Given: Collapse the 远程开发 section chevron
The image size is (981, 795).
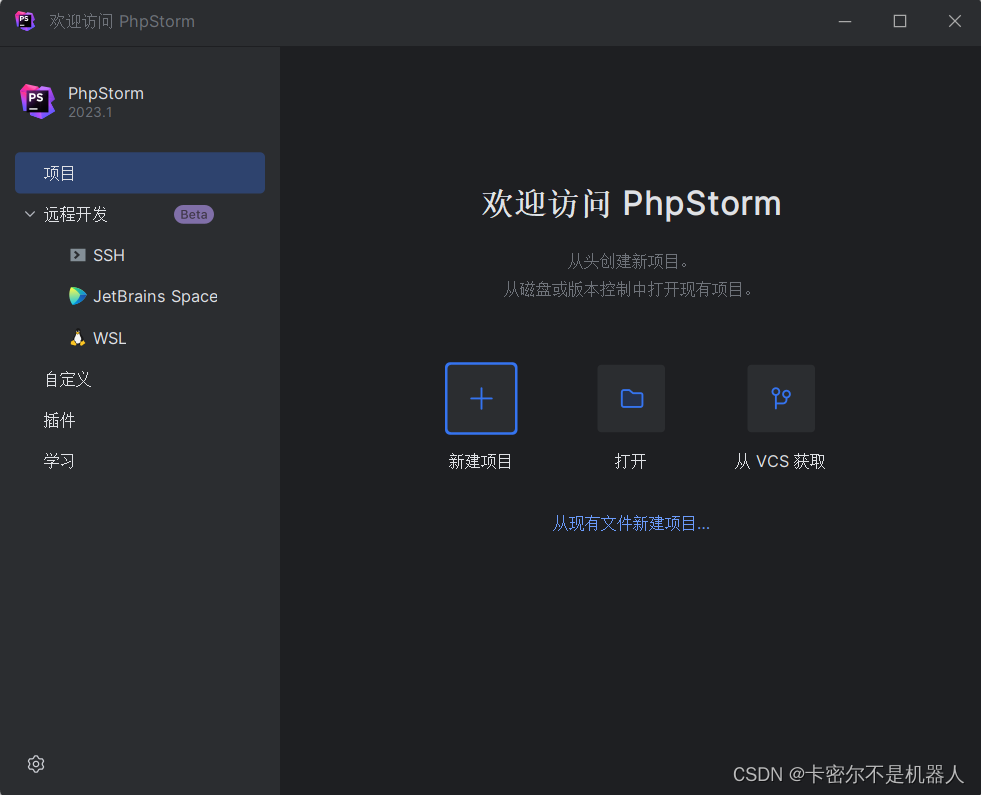Looking at the screenshot, I should pos(29,214).
